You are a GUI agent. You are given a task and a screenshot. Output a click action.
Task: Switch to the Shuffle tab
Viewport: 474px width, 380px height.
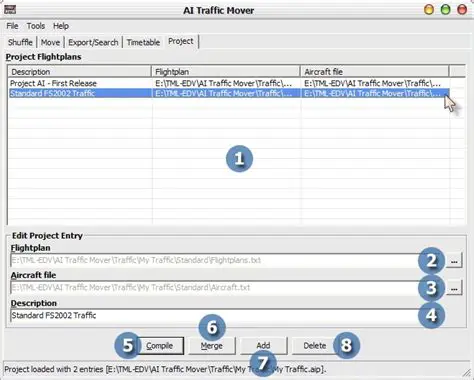pos(20,42)
